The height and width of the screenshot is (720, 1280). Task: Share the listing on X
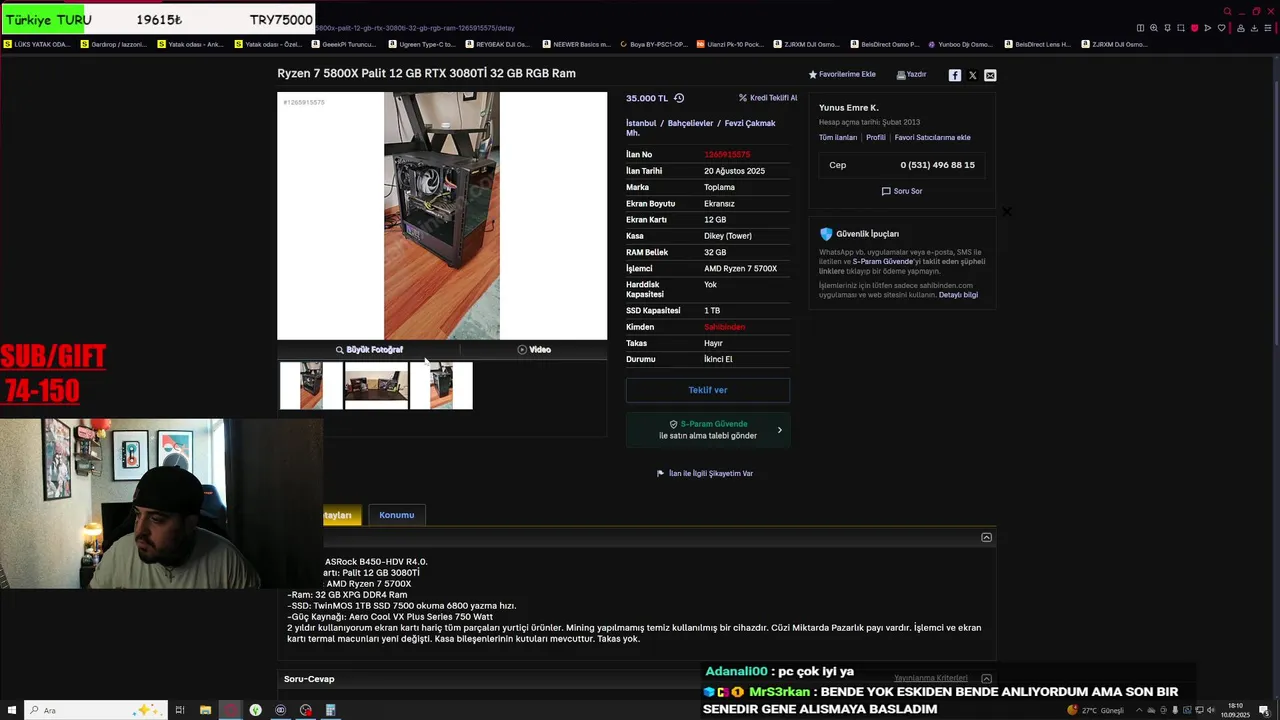(x=972, y=75)
